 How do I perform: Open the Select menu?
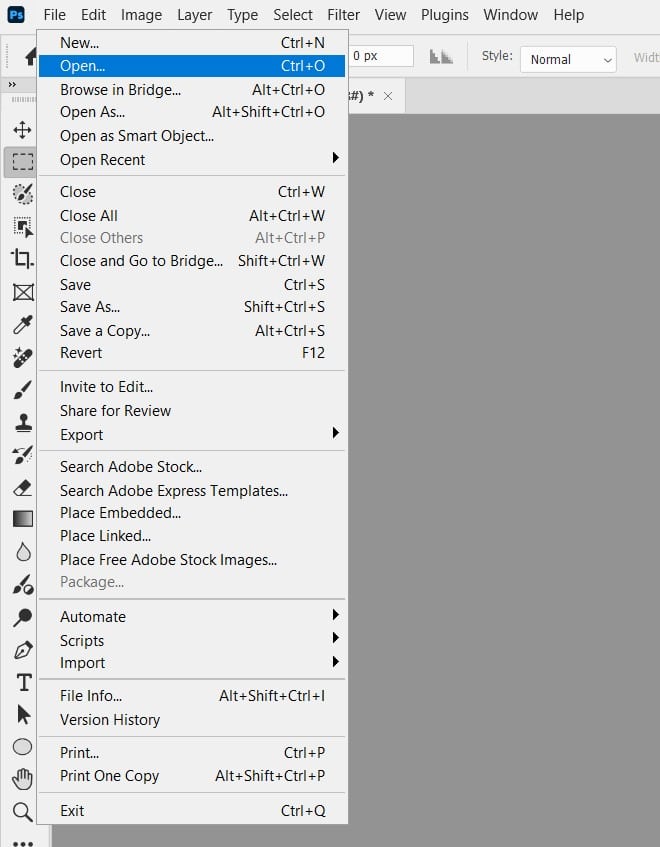293,15
